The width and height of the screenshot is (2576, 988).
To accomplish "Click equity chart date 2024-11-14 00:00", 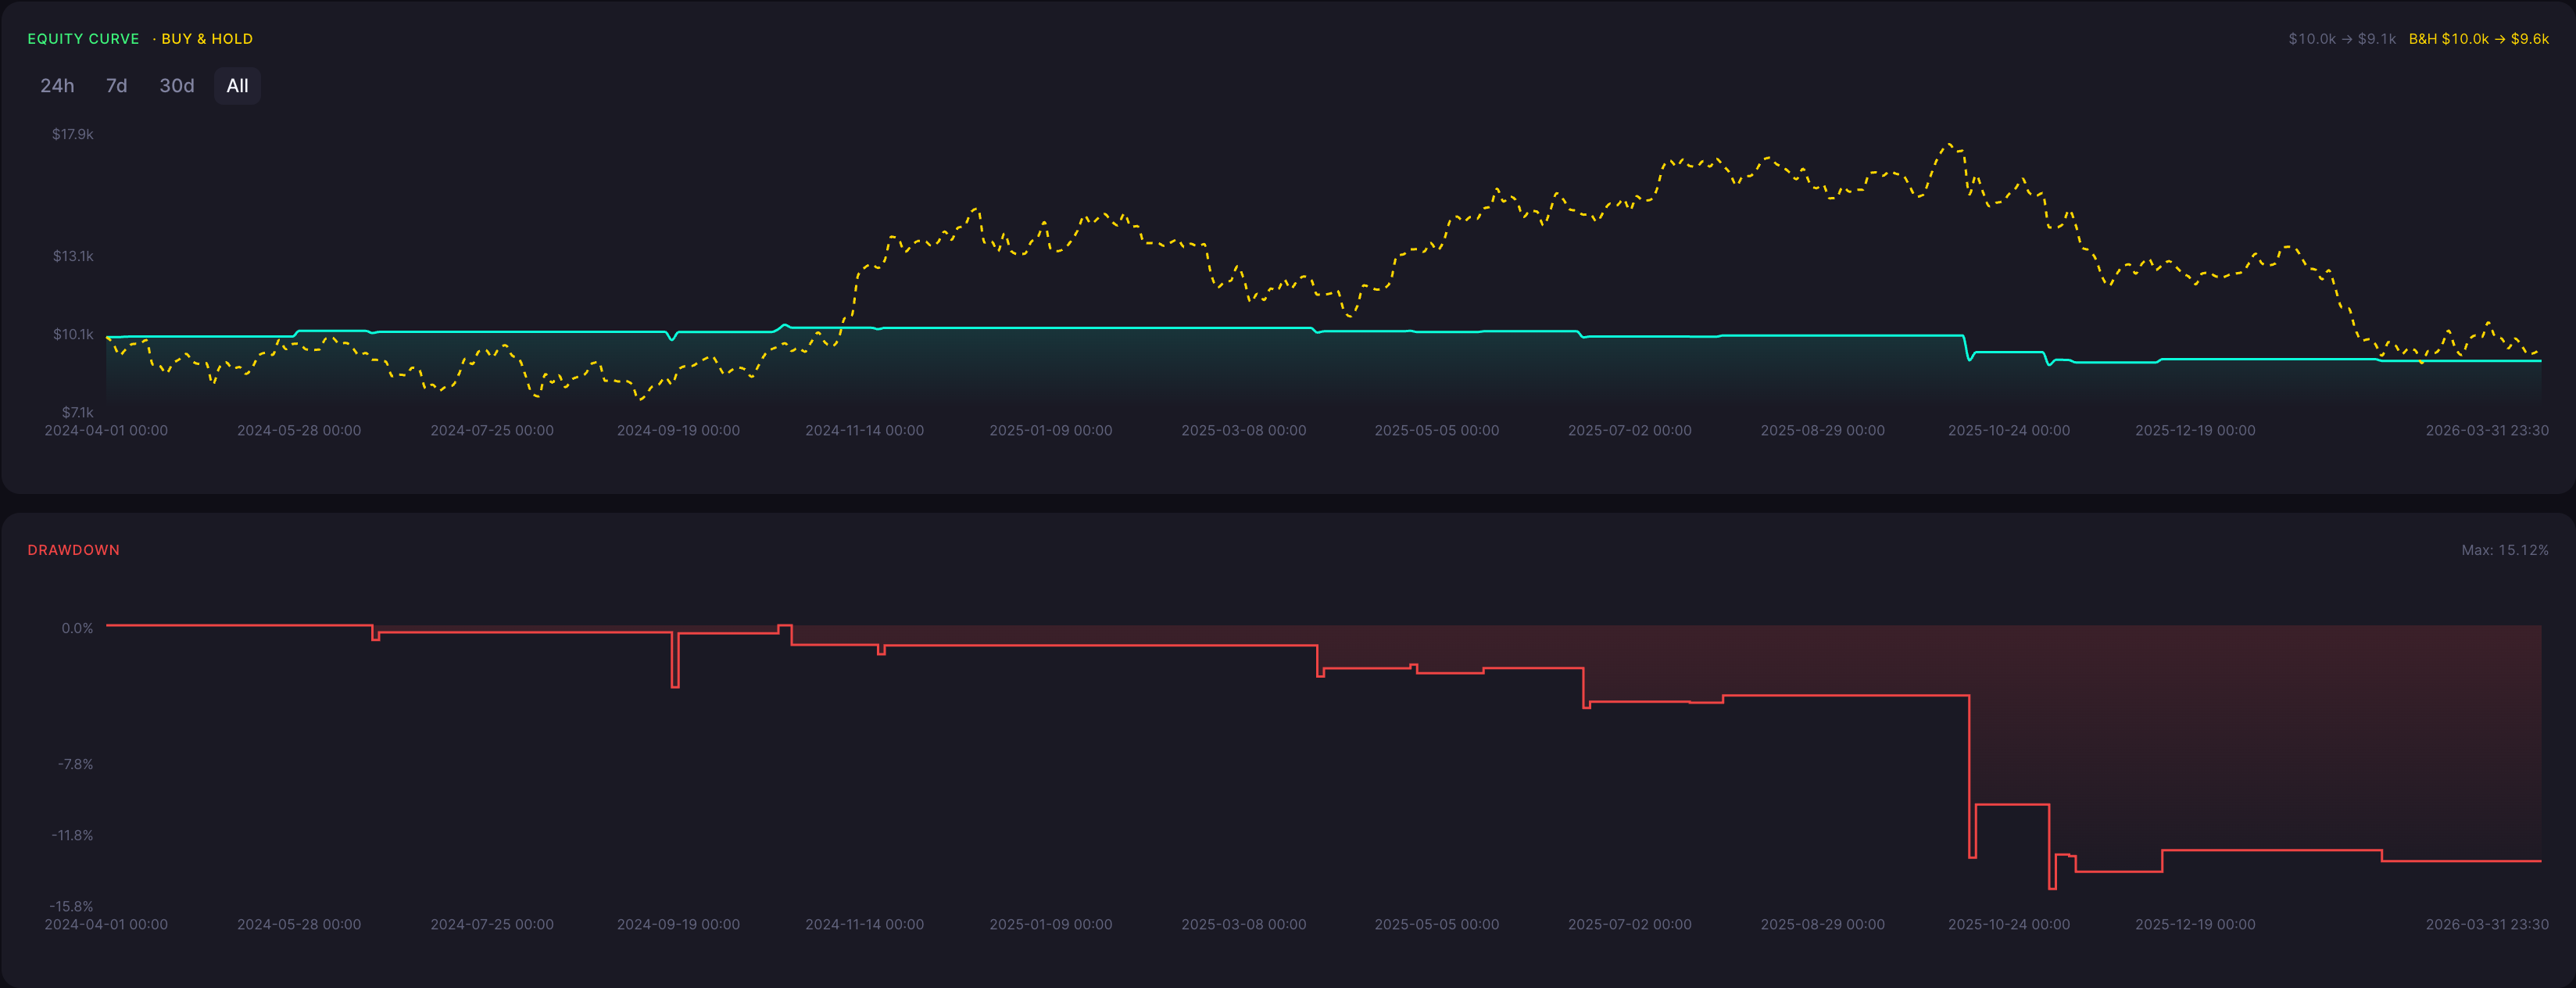I will click(864, 430).
